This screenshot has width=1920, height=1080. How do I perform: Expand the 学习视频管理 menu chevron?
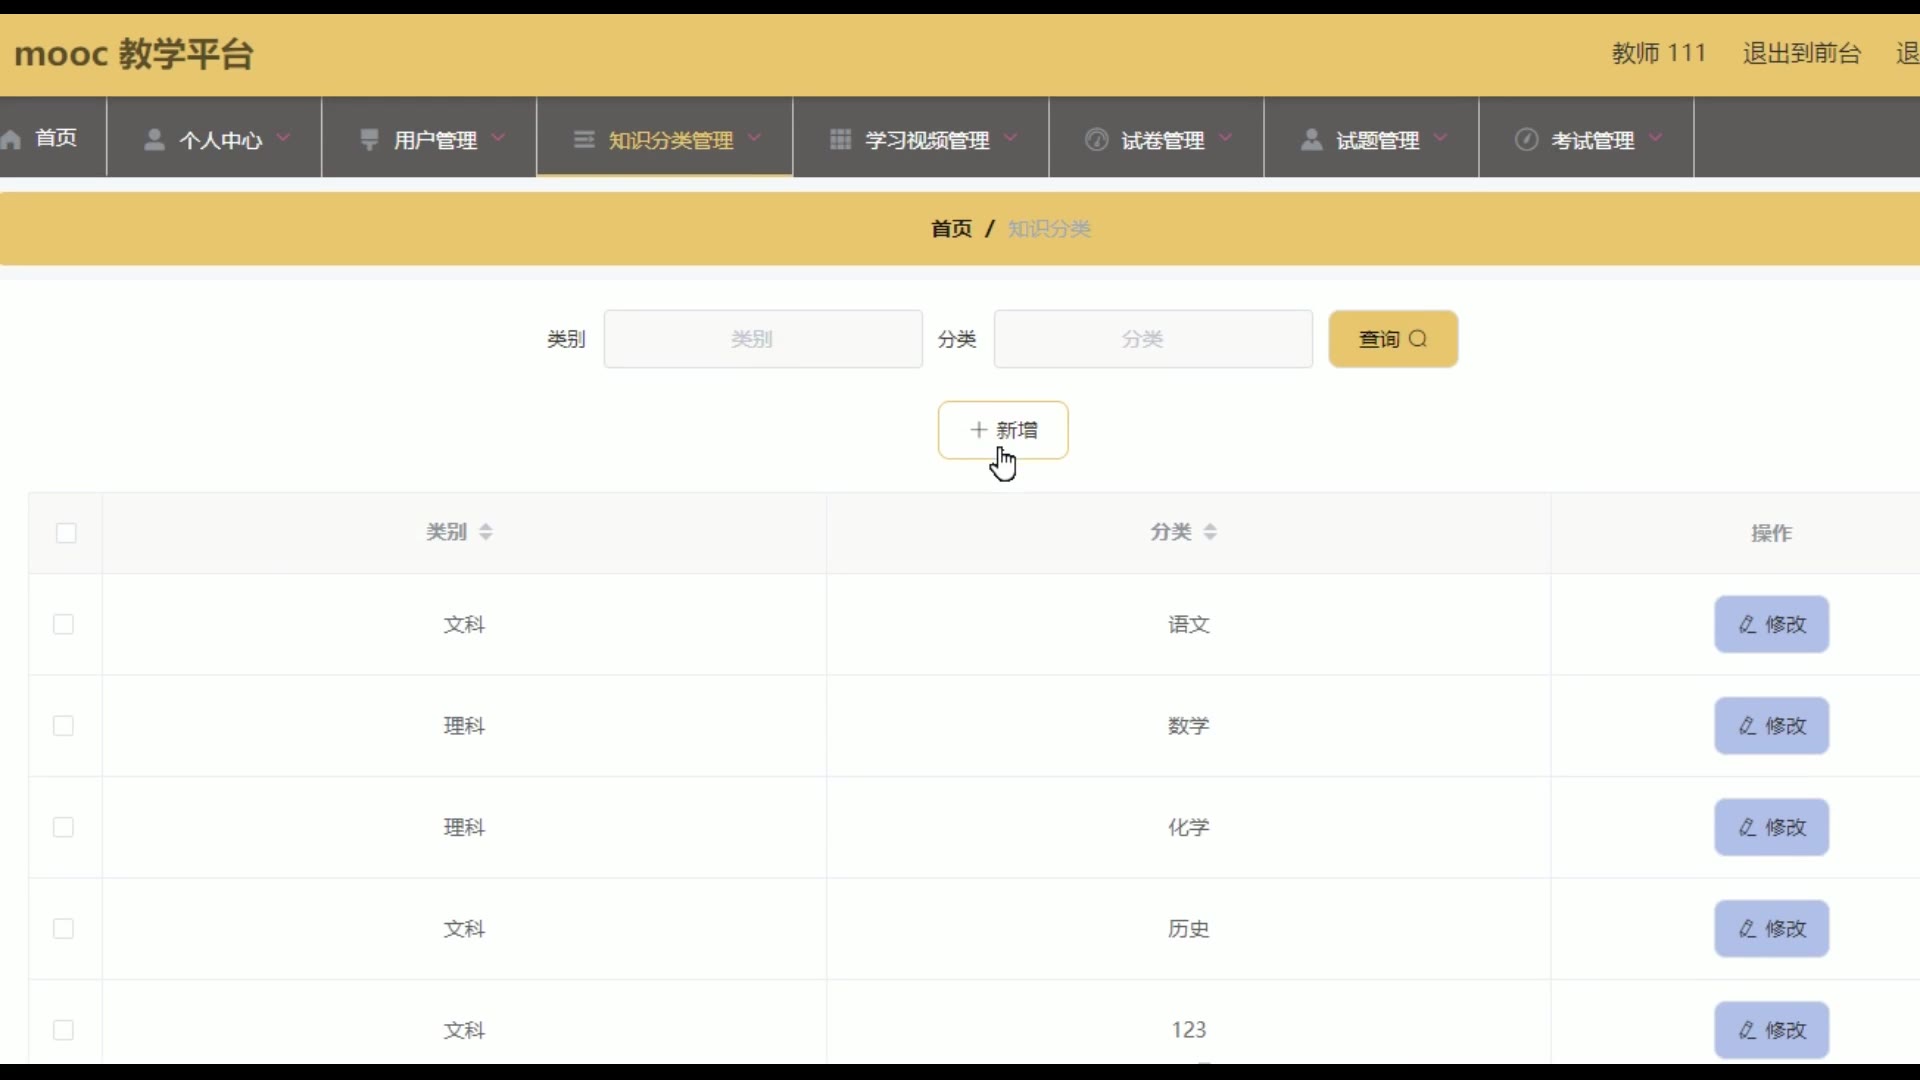point(1011,138)
